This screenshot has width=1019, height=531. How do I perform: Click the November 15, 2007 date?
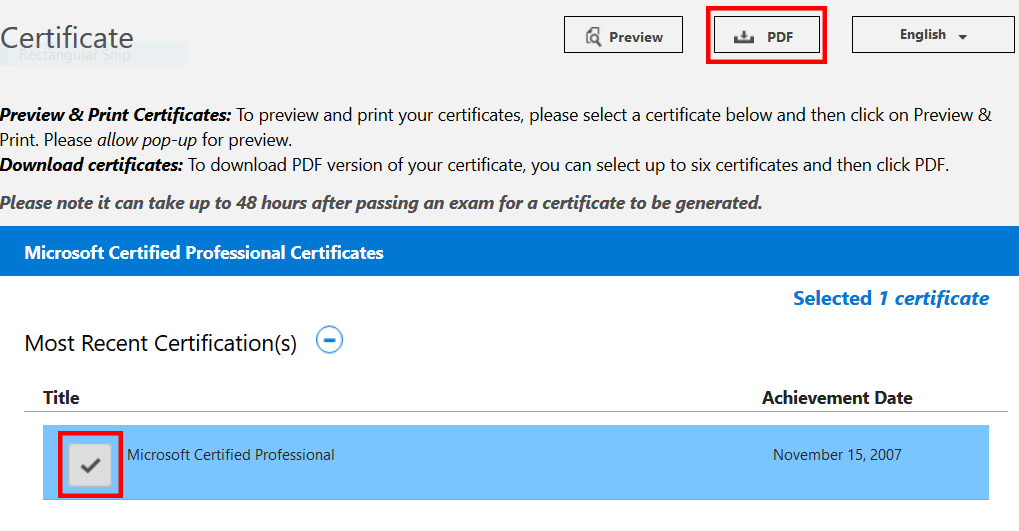coord(836,455)
